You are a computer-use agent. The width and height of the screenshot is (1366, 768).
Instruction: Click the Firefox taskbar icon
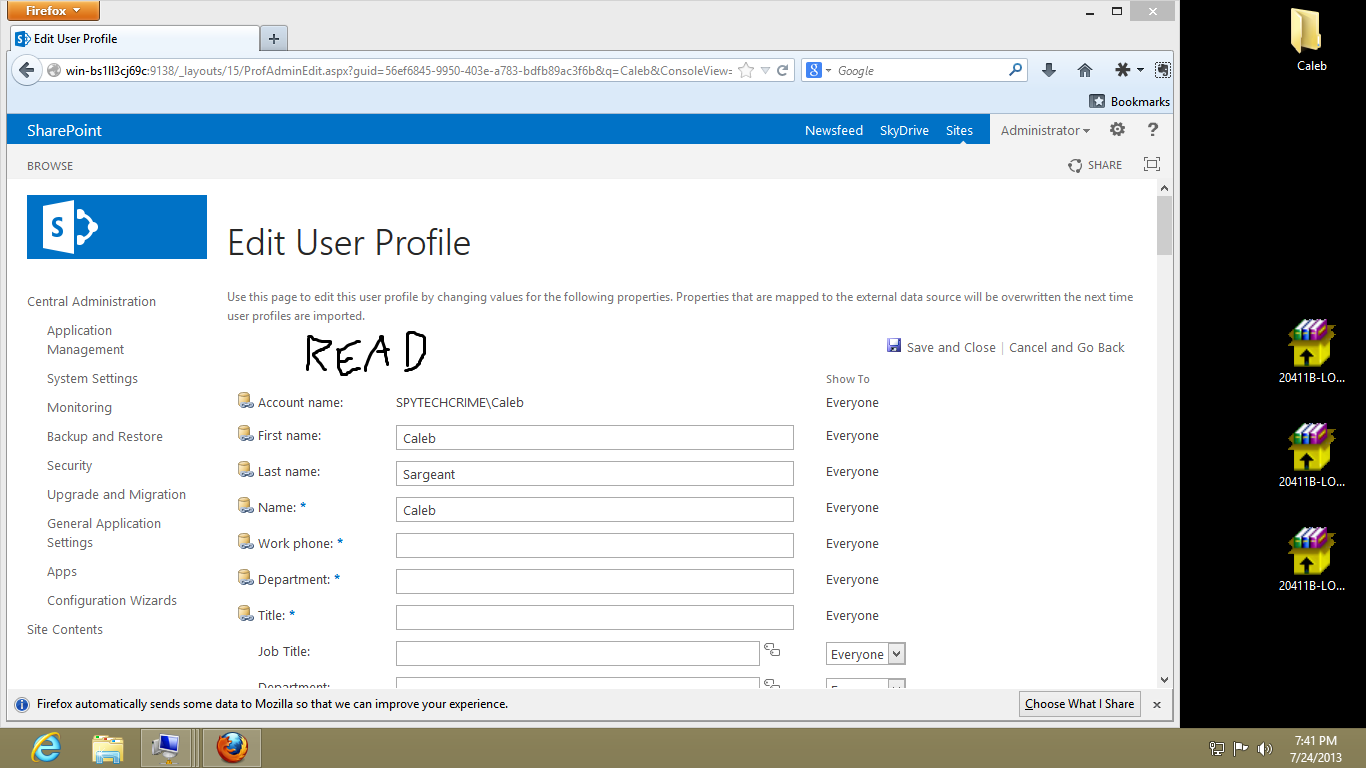click(x=232, y=747)
